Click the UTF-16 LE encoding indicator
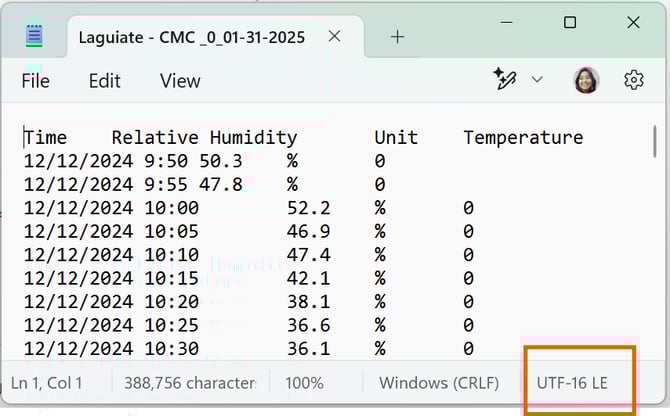Image resolution: width=670 pixels, height=416 pixels. 571,383
